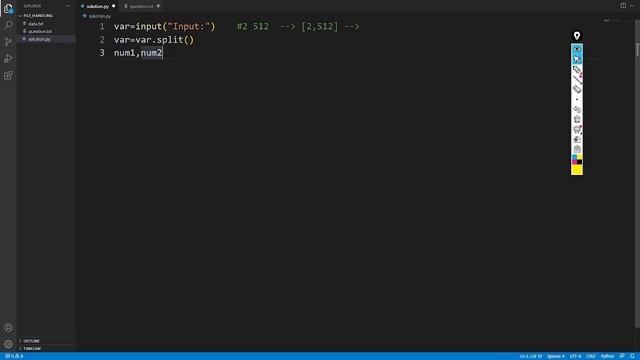Open editor more actions ellipsis
The image size is (640, 360).
coord(632,6)
